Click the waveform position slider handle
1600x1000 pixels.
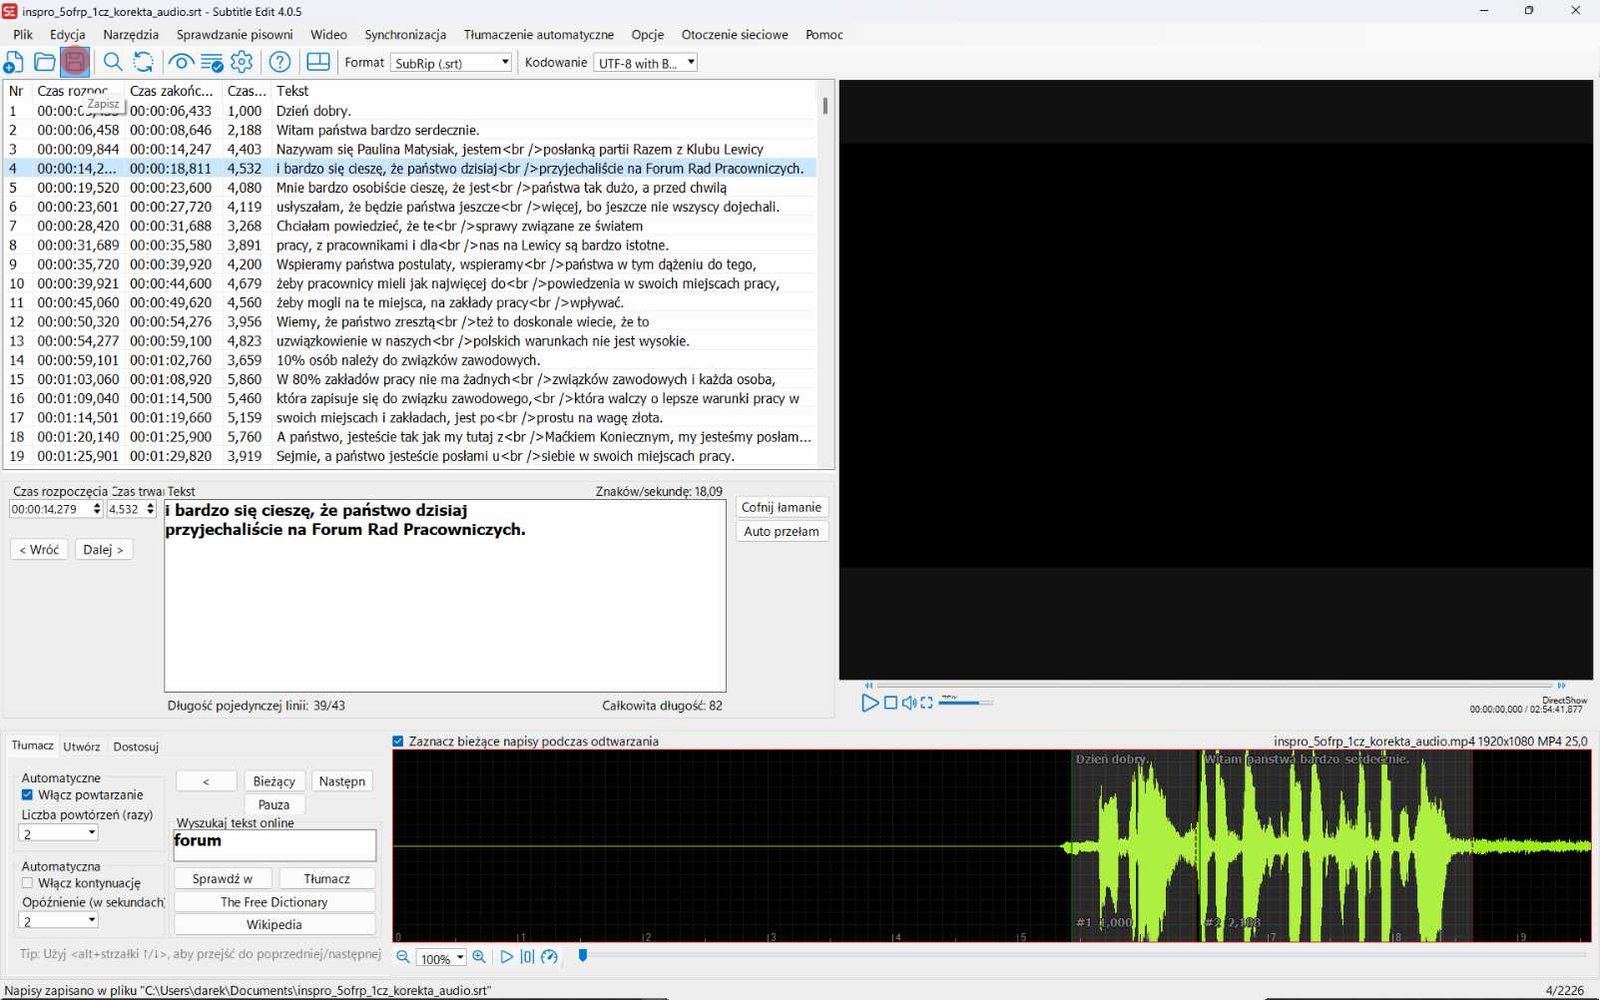[582, 956]
